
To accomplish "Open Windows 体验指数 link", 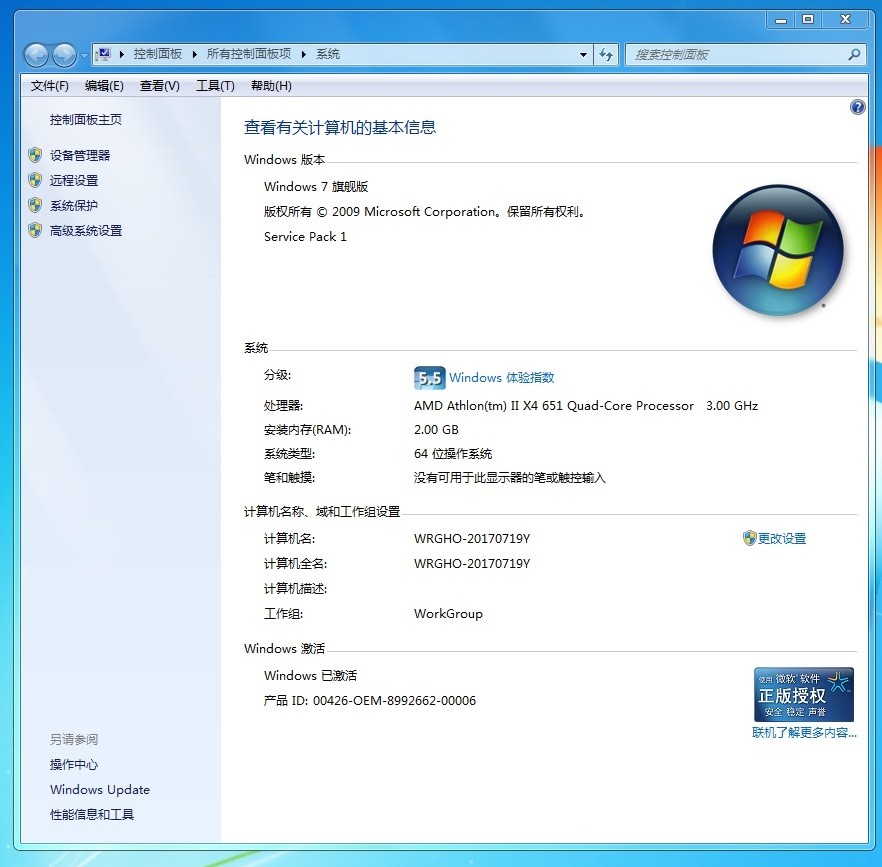I will tap(502, 378).
